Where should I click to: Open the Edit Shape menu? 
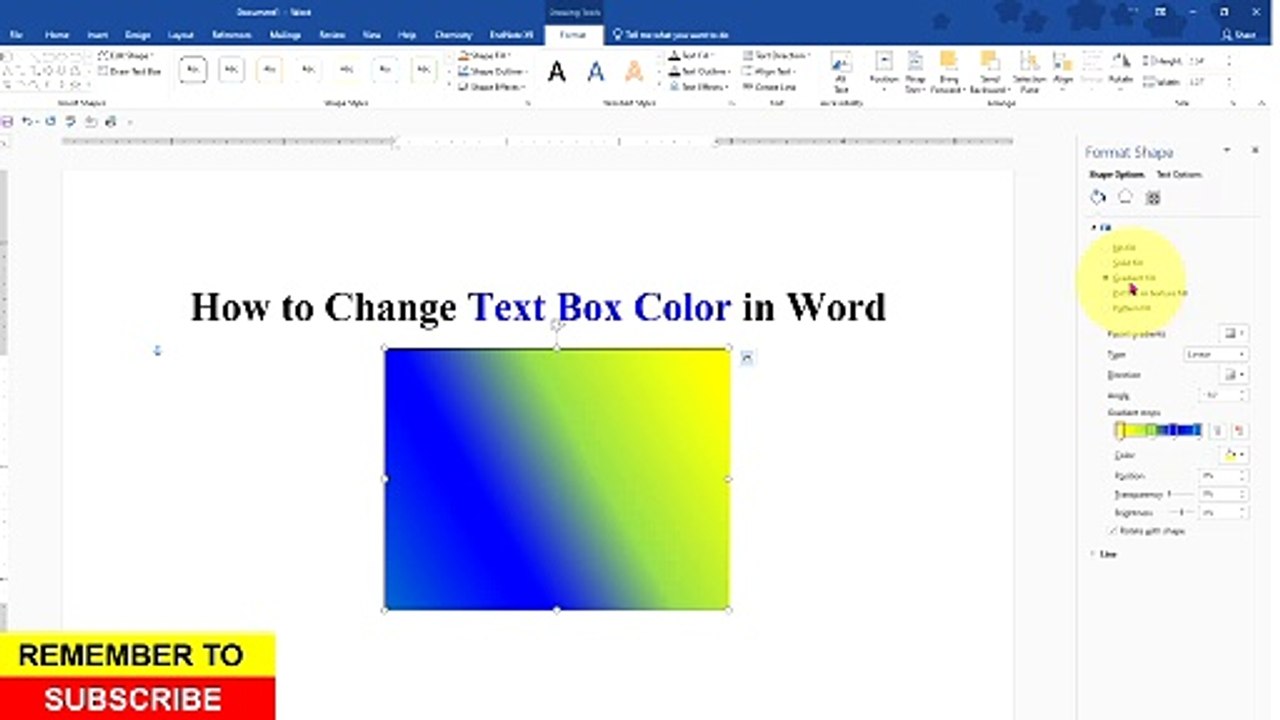[x=125, y=56]
